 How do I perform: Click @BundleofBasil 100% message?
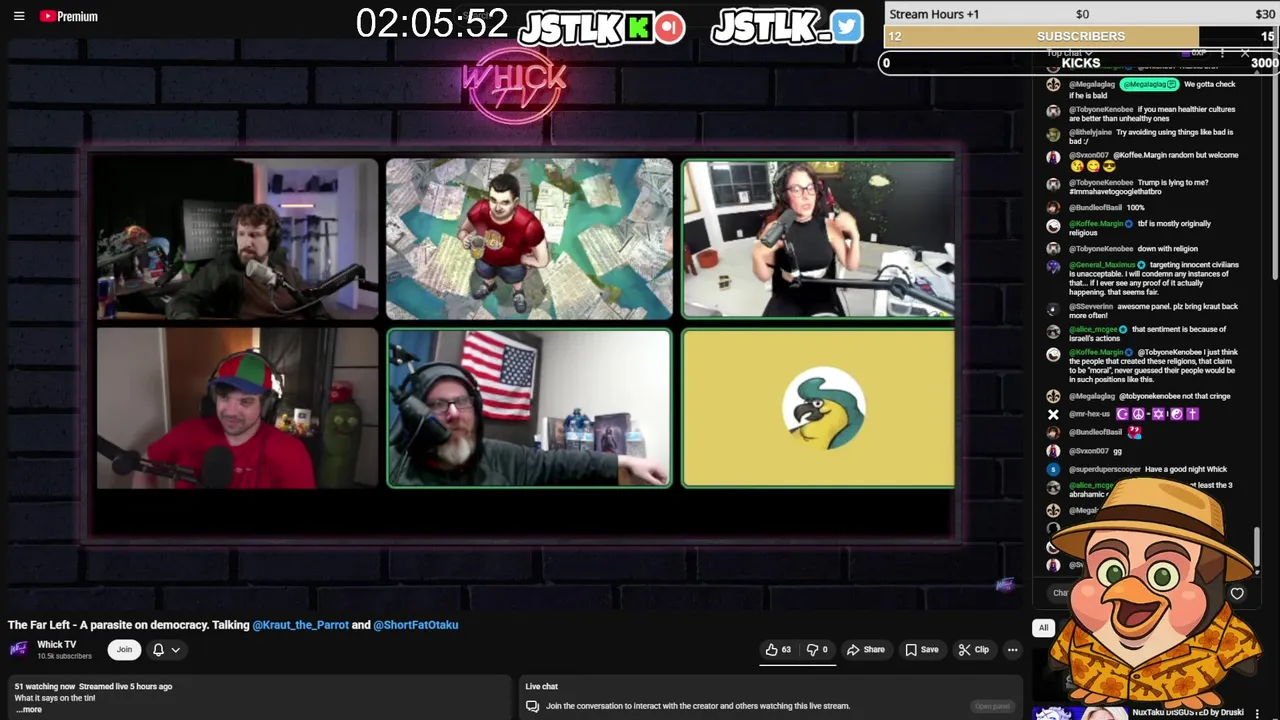[x=1107, y=207]
